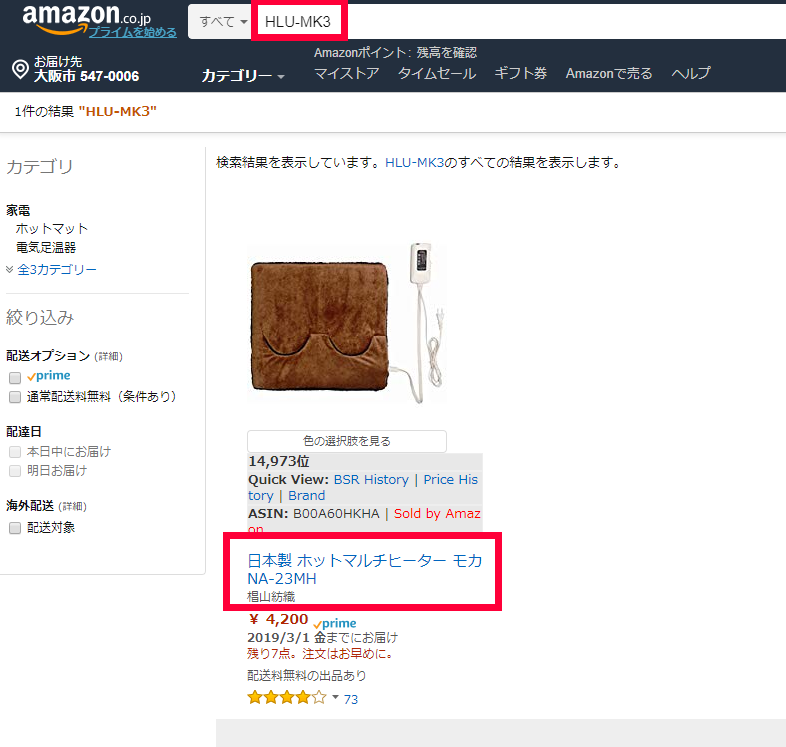Click the prime badge in delivery options
Image resolution: width=786 pixels, height=747 pixels.
[49, 376]
